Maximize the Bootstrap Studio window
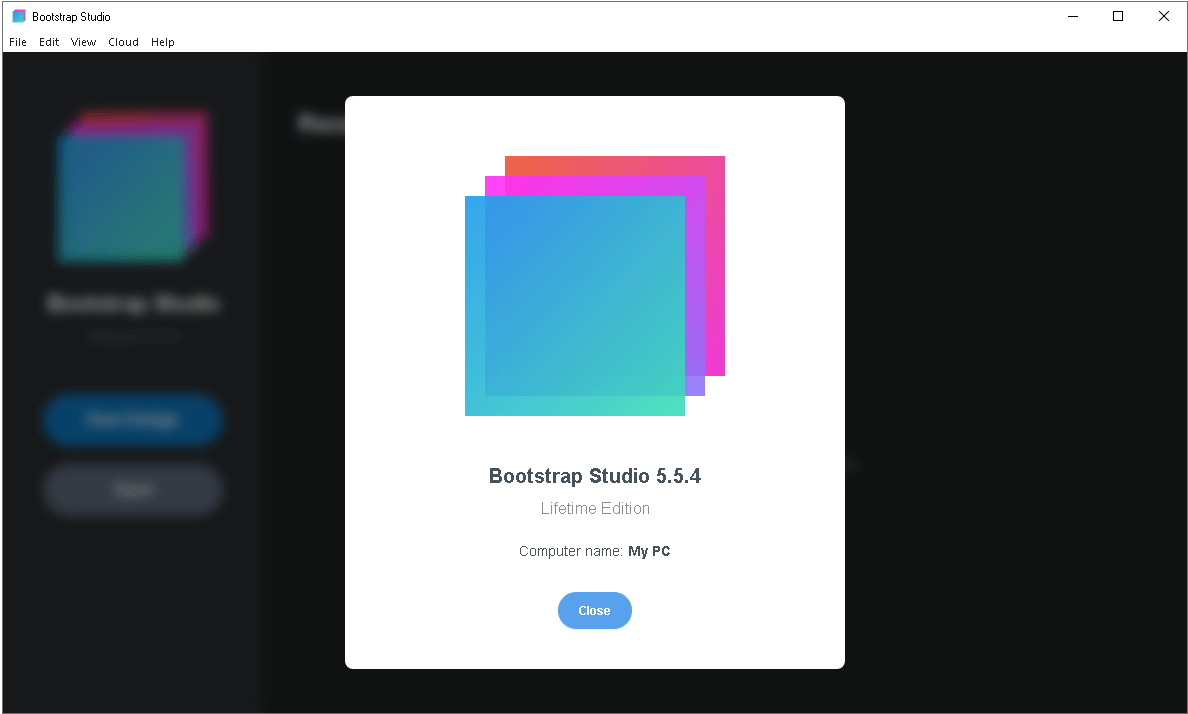1188x714 pixels. click(1118, 16)
